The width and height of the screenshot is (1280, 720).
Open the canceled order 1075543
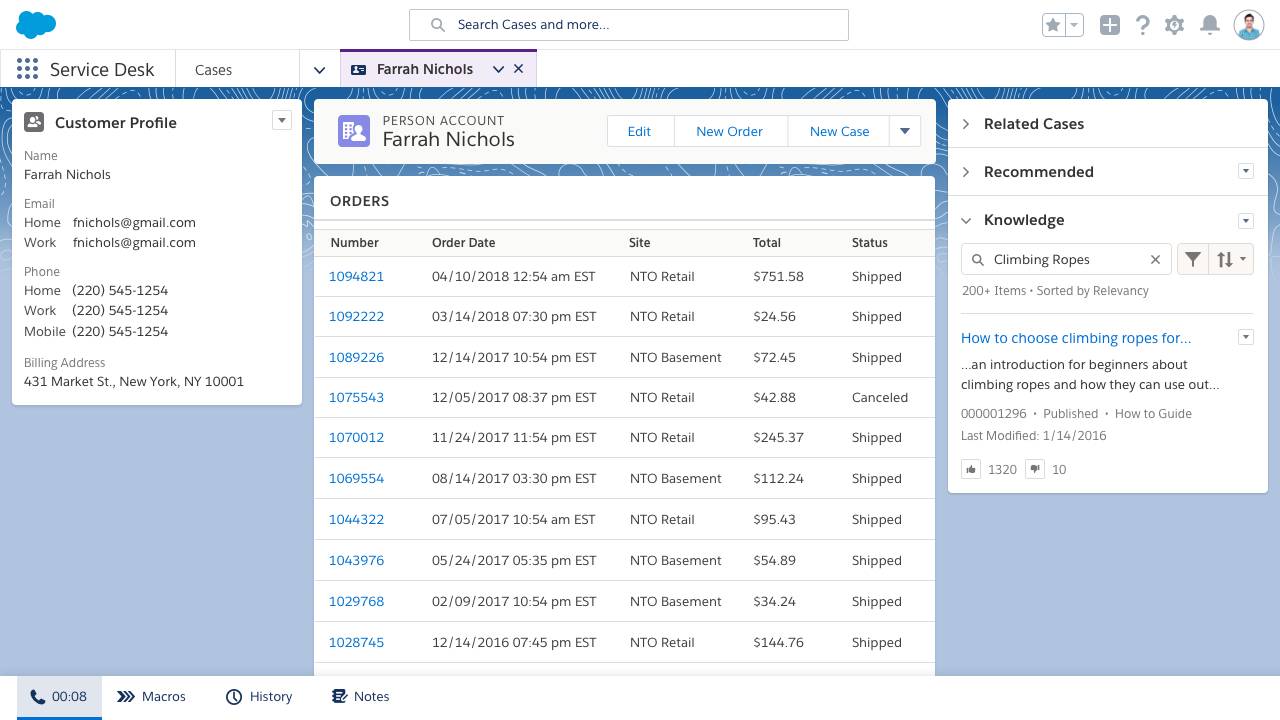tap(356, 398)
